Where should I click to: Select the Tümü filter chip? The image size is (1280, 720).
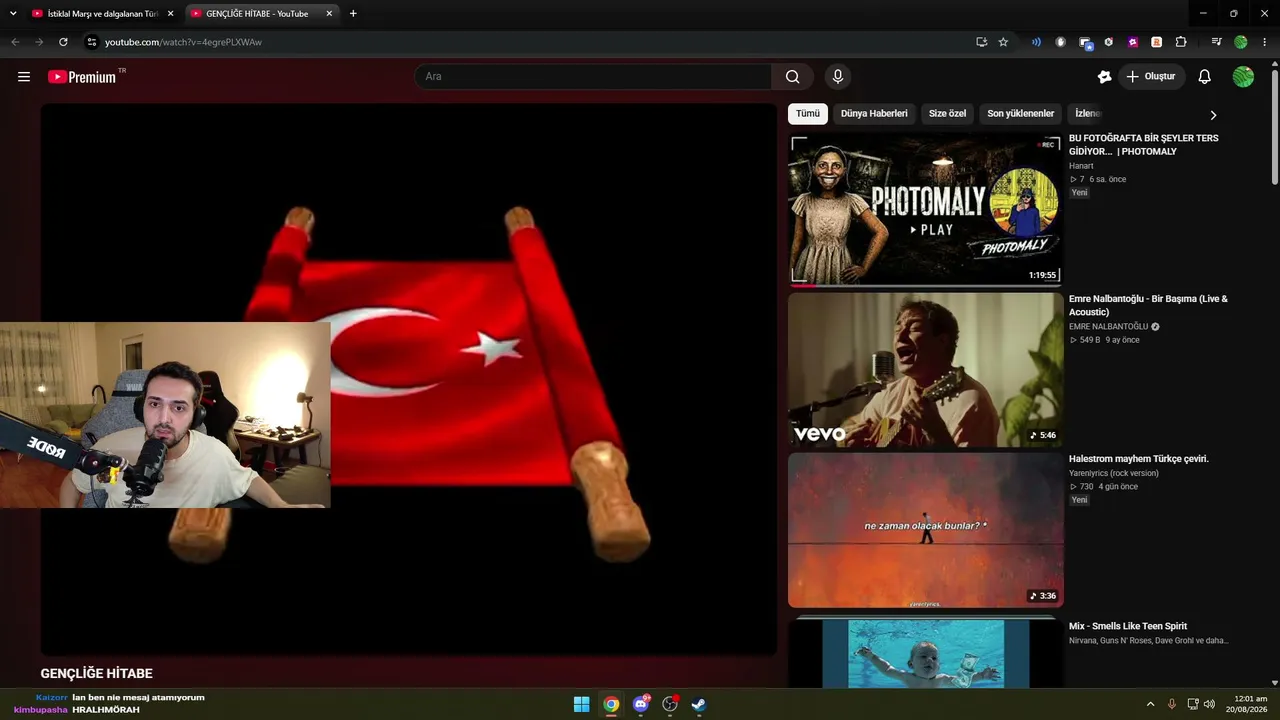coord(808,114)
